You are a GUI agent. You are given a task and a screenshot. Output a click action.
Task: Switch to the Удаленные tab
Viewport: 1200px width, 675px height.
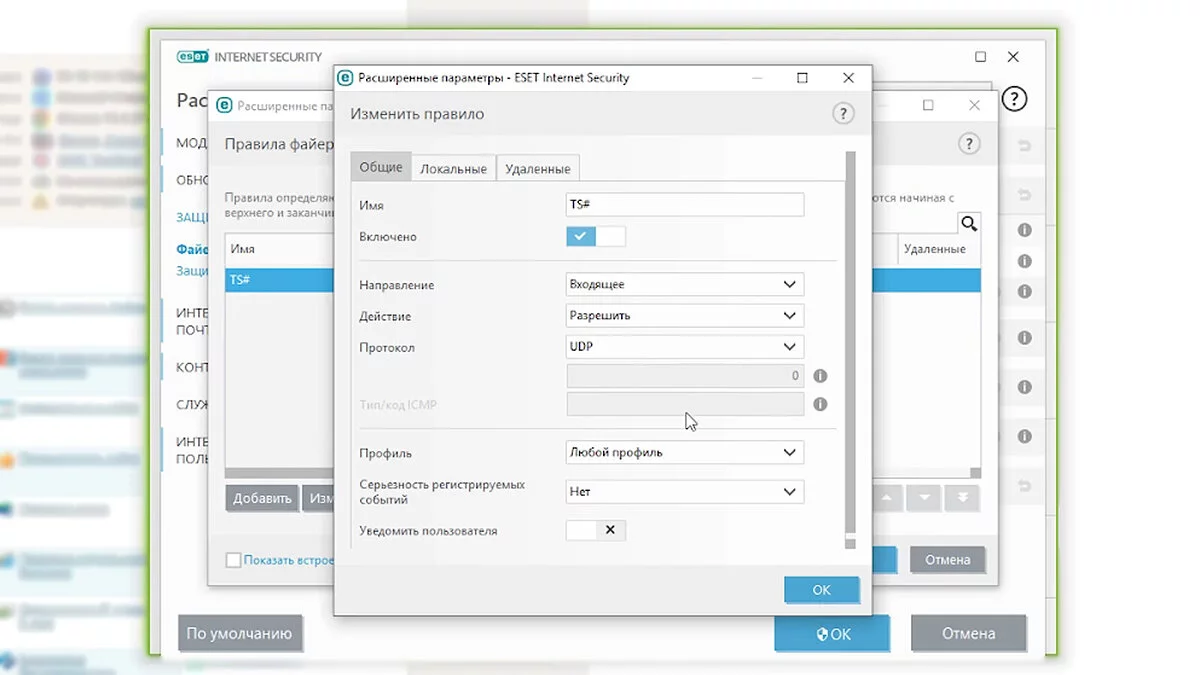tap(537, 169)
